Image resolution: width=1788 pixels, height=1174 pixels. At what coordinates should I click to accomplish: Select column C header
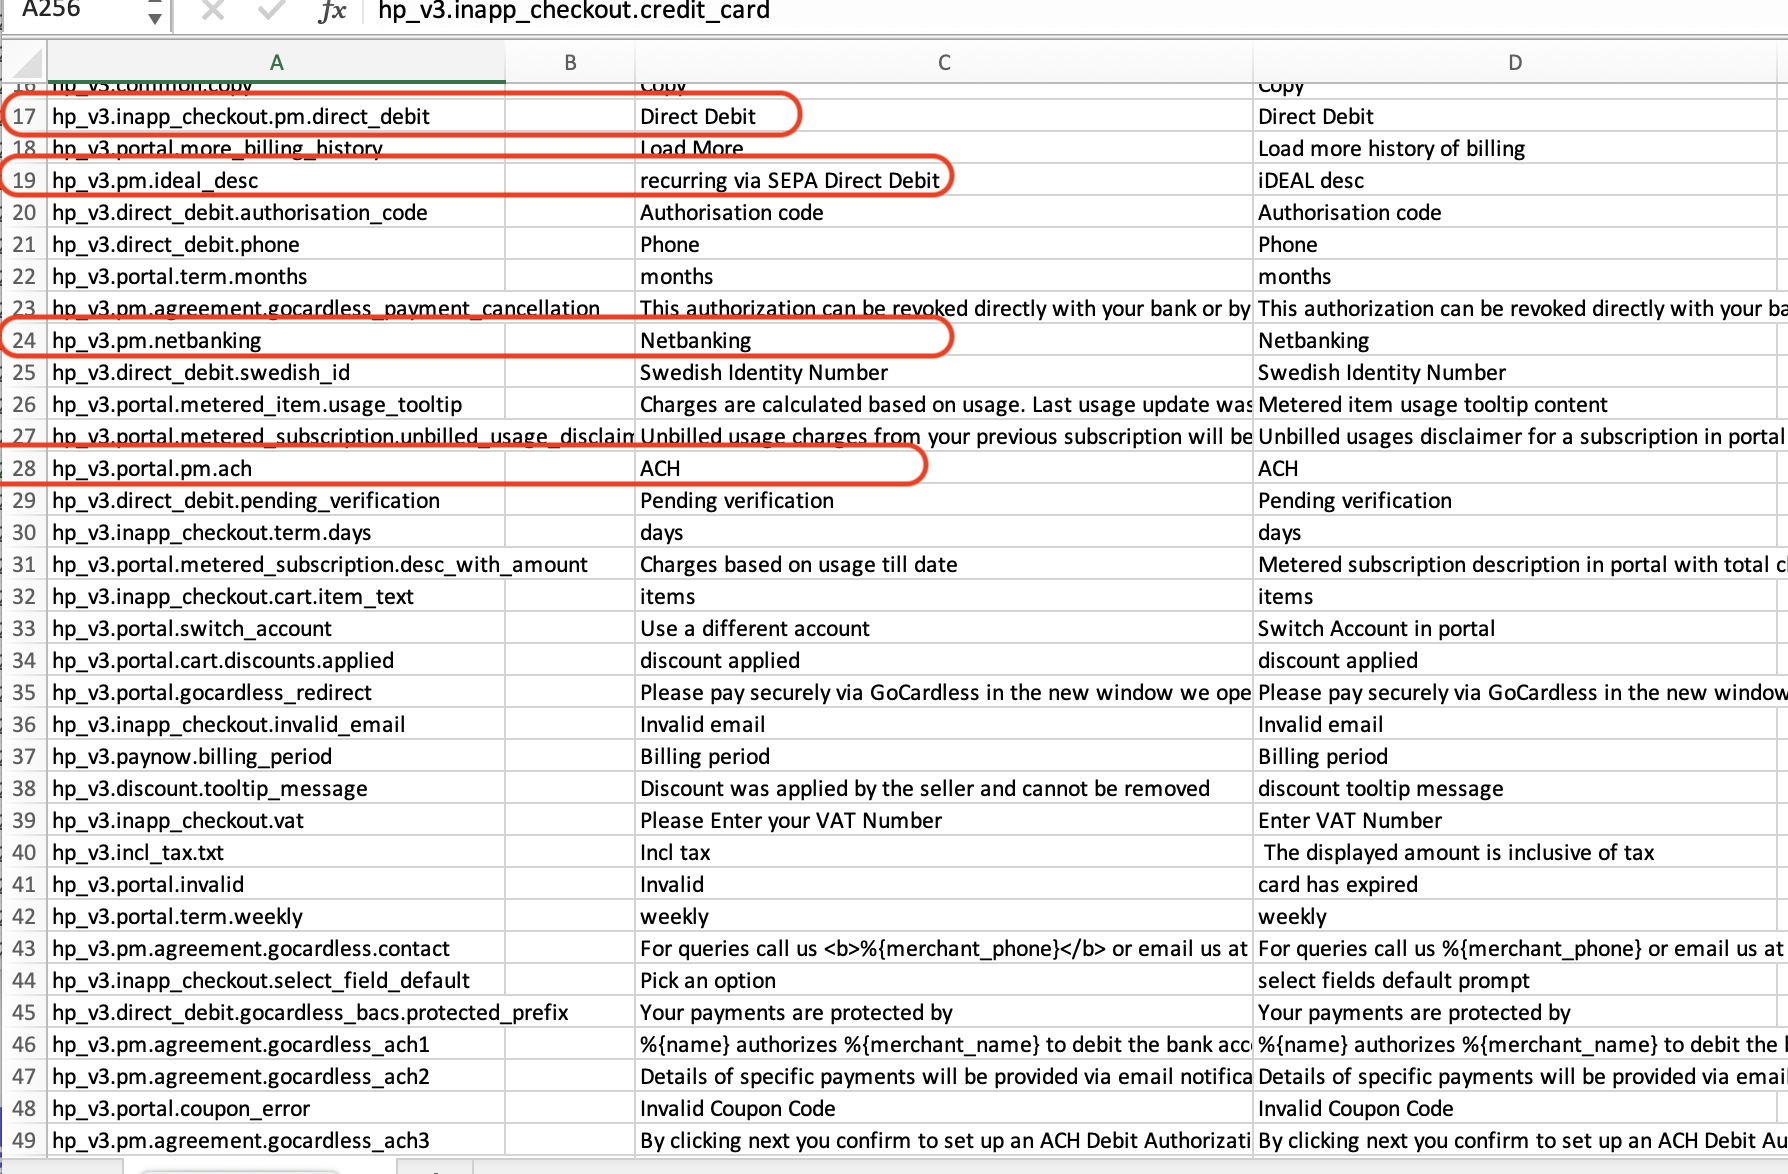[943, 63]
